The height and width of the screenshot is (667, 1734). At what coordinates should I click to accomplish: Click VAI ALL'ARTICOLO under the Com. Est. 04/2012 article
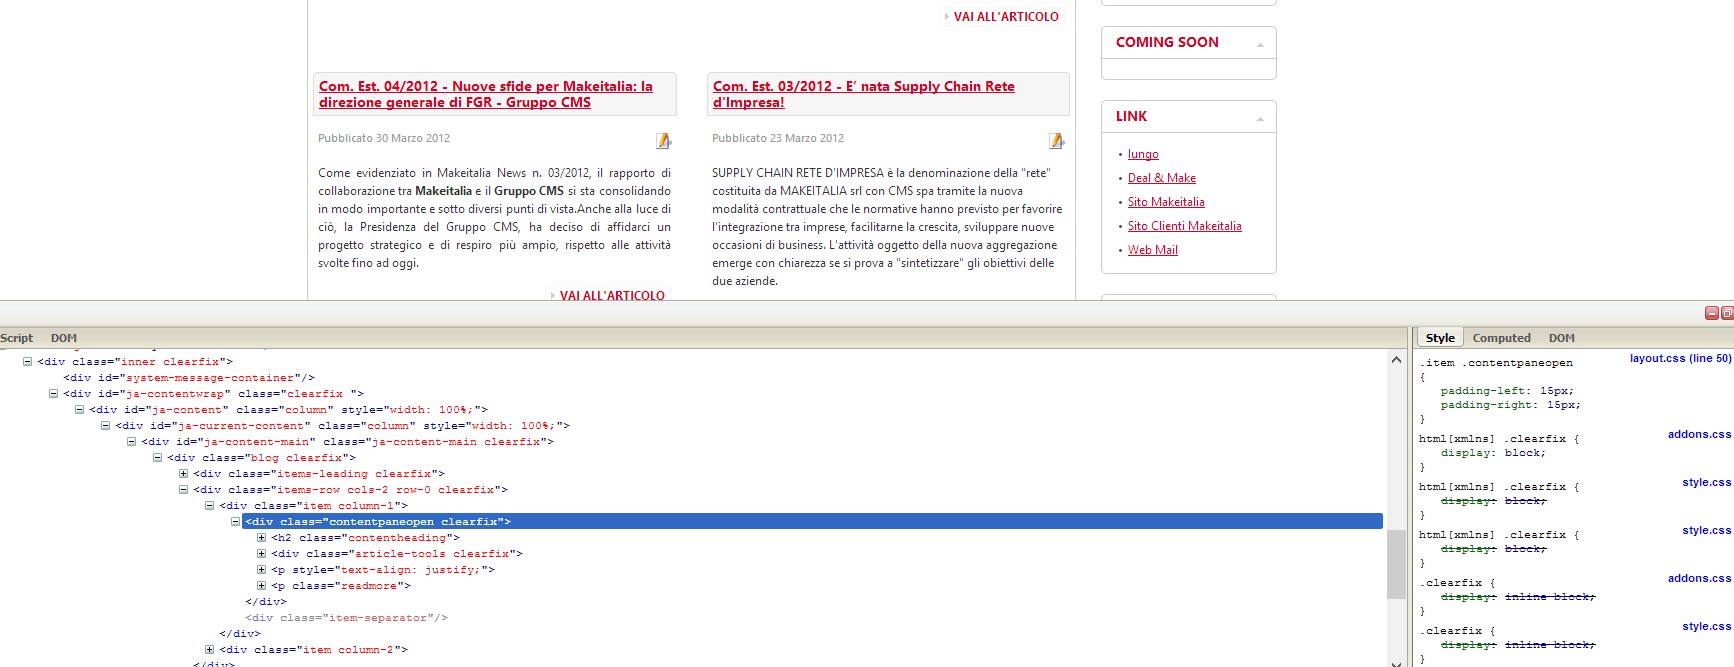[x=612, y=295]
